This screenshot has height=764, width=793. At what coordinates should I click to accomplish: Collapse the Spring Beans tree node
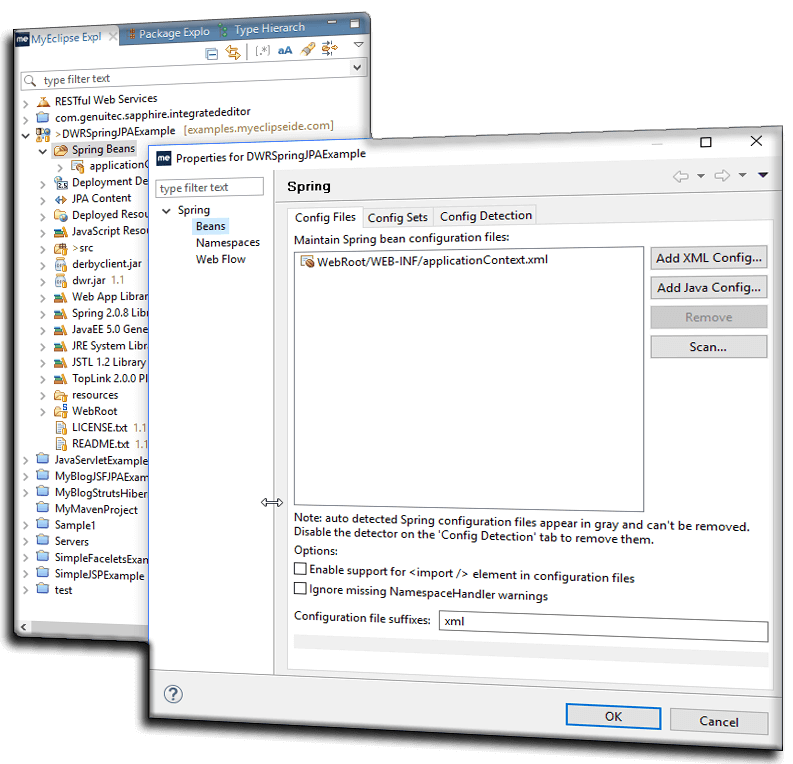point(42,150)
